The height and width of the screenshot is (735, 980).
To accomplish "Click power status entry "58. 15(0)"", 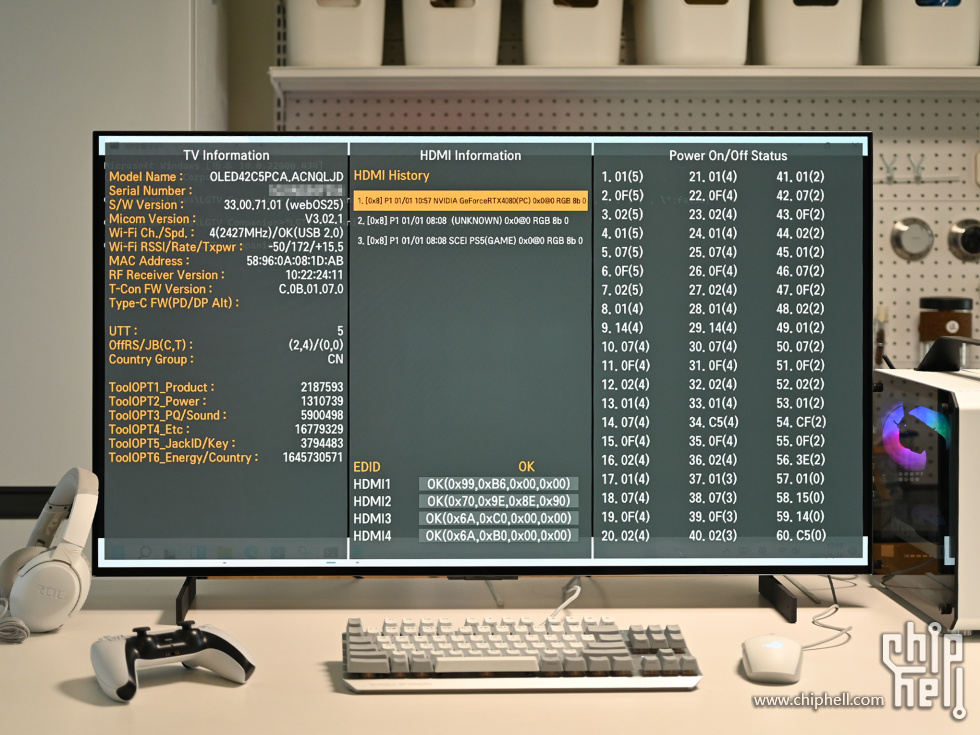I will (800, 498).
